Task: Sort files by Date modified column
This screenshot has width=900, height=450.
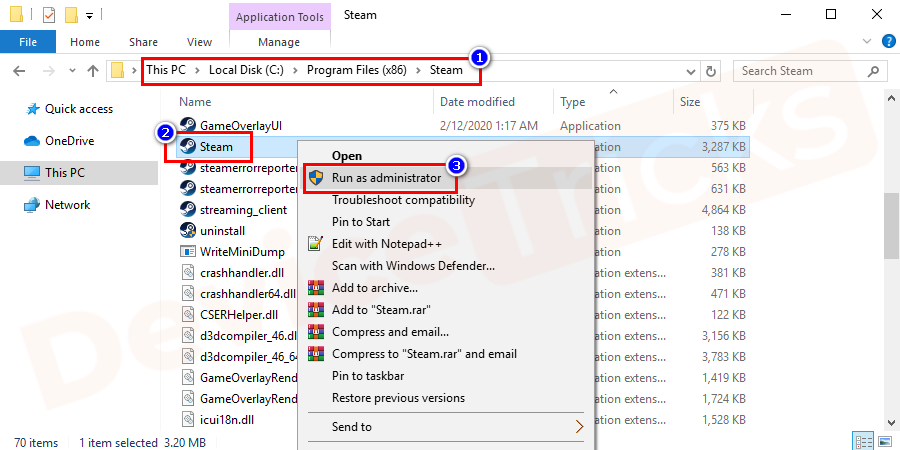Action: [476, 102]
